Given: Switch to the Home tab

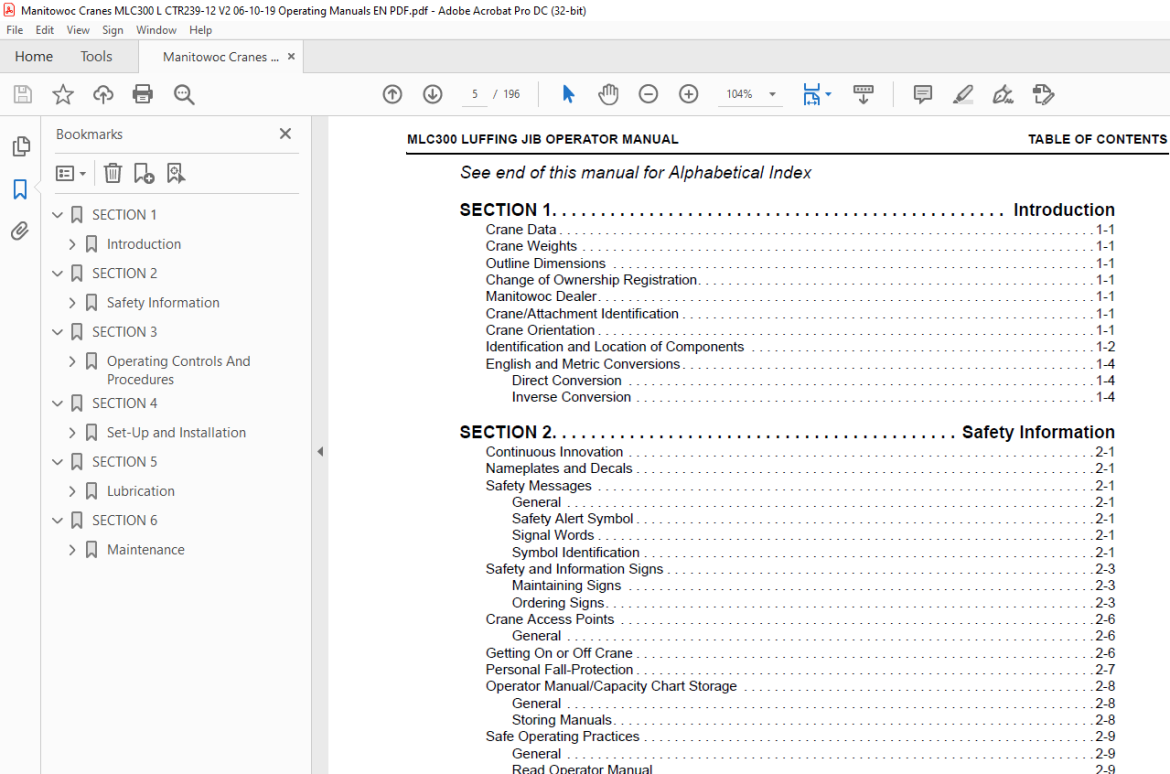Looking at the screenshot, I should tap(34, 57).
